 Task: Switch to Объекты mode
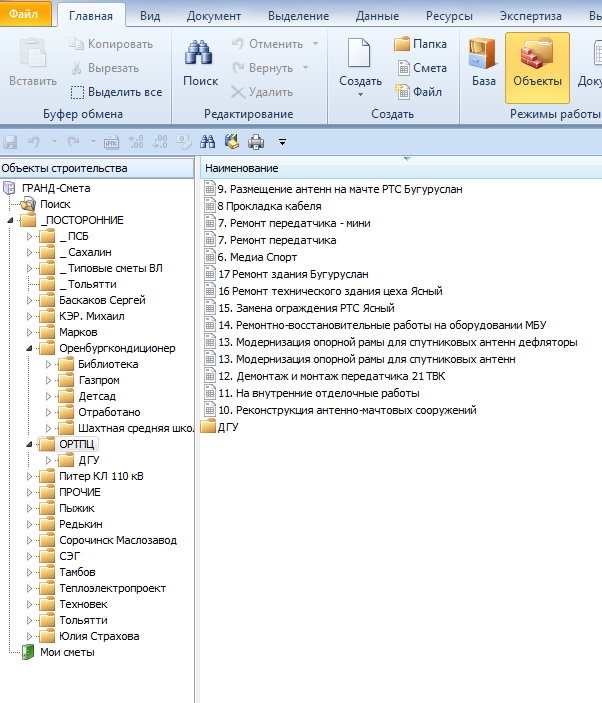click(537, 68)
